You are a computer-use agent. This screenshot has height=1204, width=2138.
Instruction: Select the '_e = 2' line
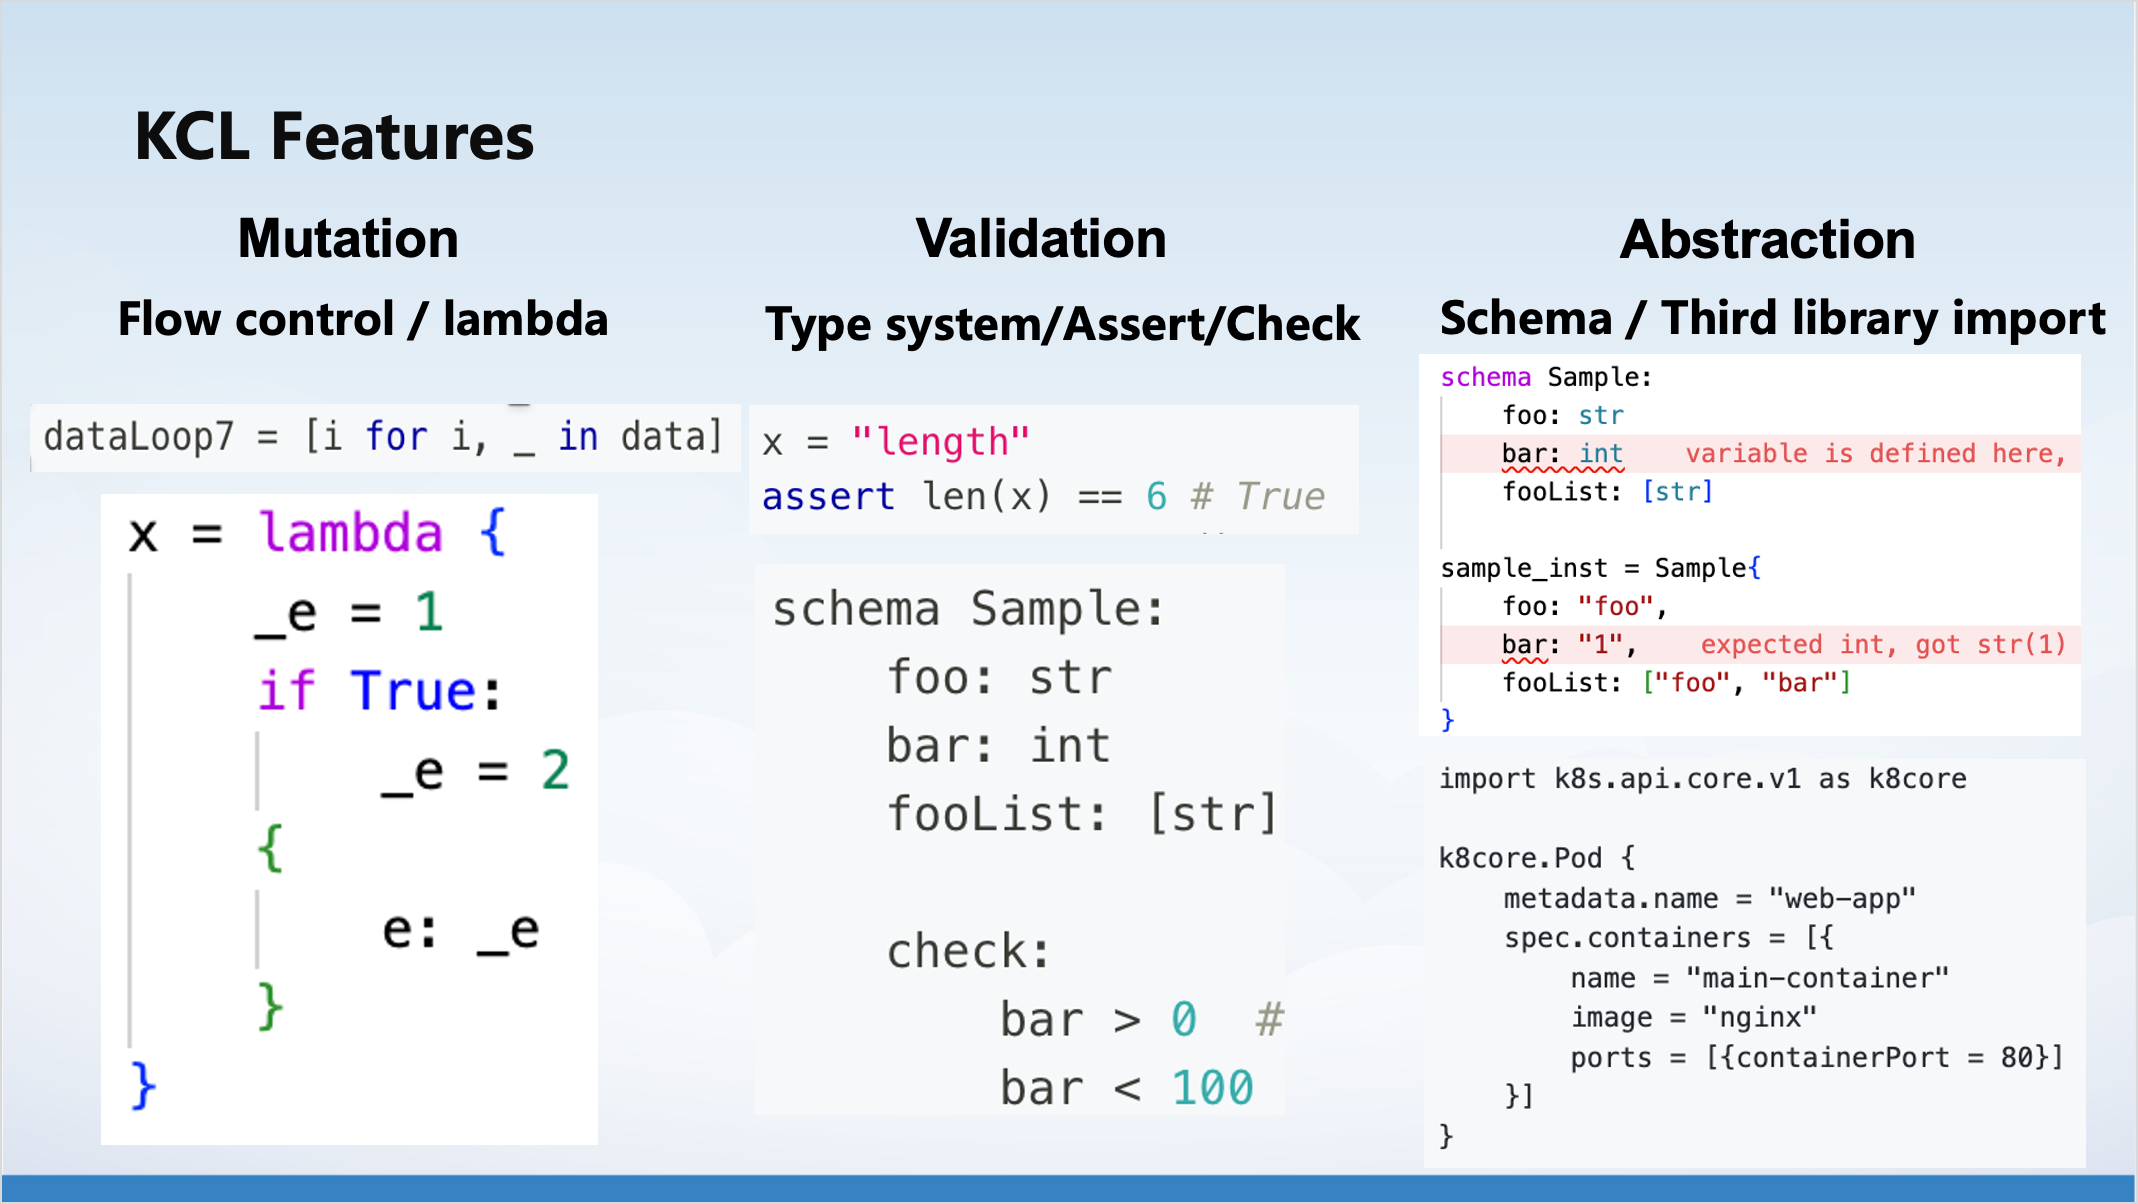(x=475, y=770)
